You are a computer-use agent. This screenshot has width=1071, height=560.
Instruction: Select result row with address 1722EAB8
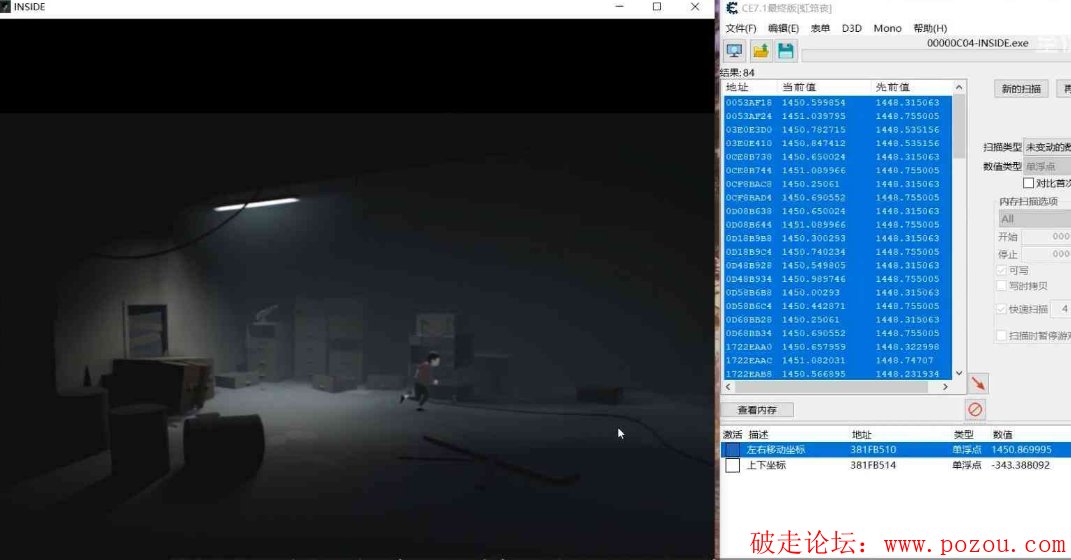point(837,374)
